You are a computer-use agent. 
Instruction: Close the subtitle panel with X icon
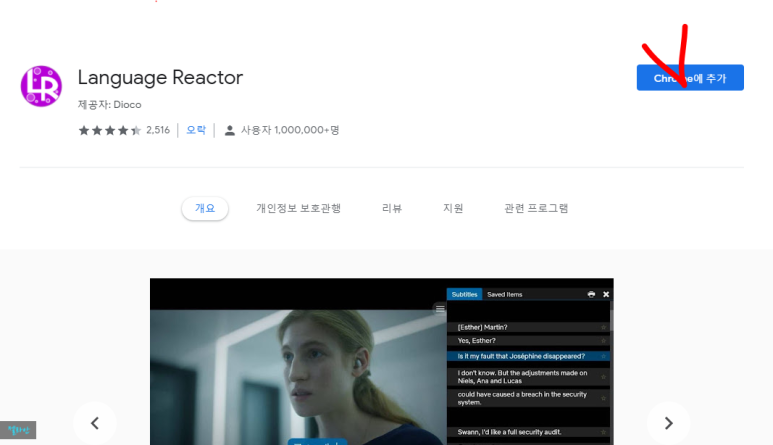606,294
